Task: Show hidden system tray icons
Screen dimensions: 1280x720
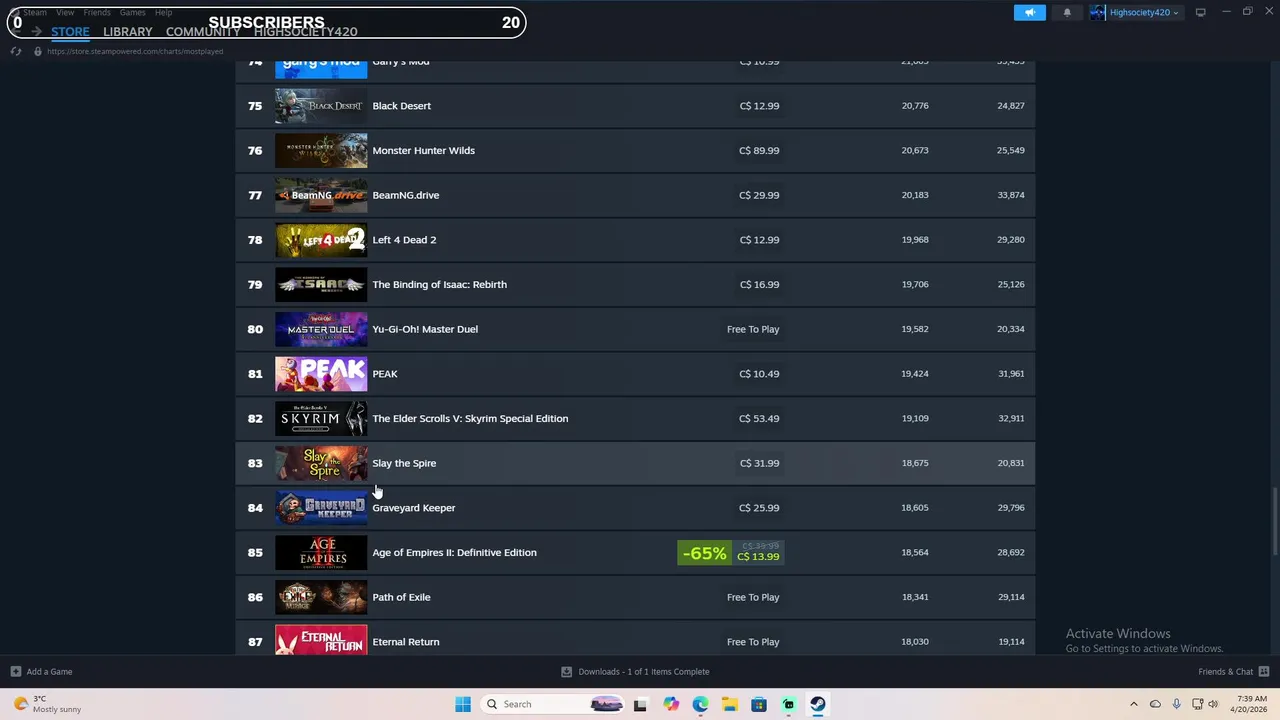Action: (1134, 704)
